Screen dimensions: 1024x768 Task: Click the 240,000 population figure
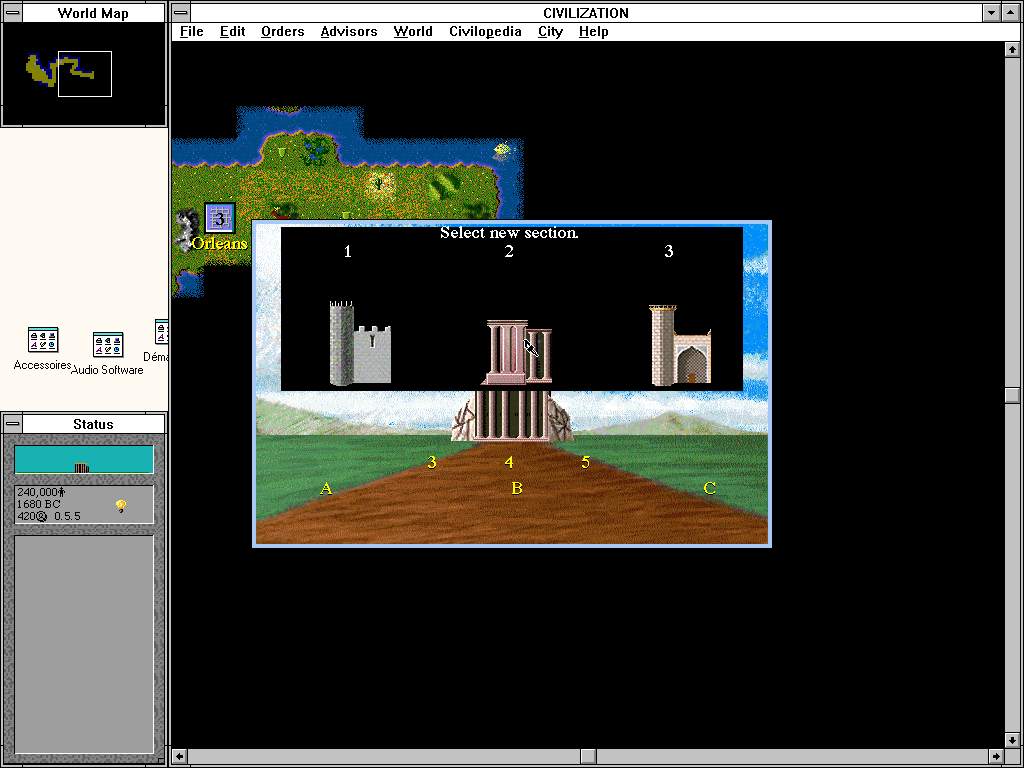(42, 492)
